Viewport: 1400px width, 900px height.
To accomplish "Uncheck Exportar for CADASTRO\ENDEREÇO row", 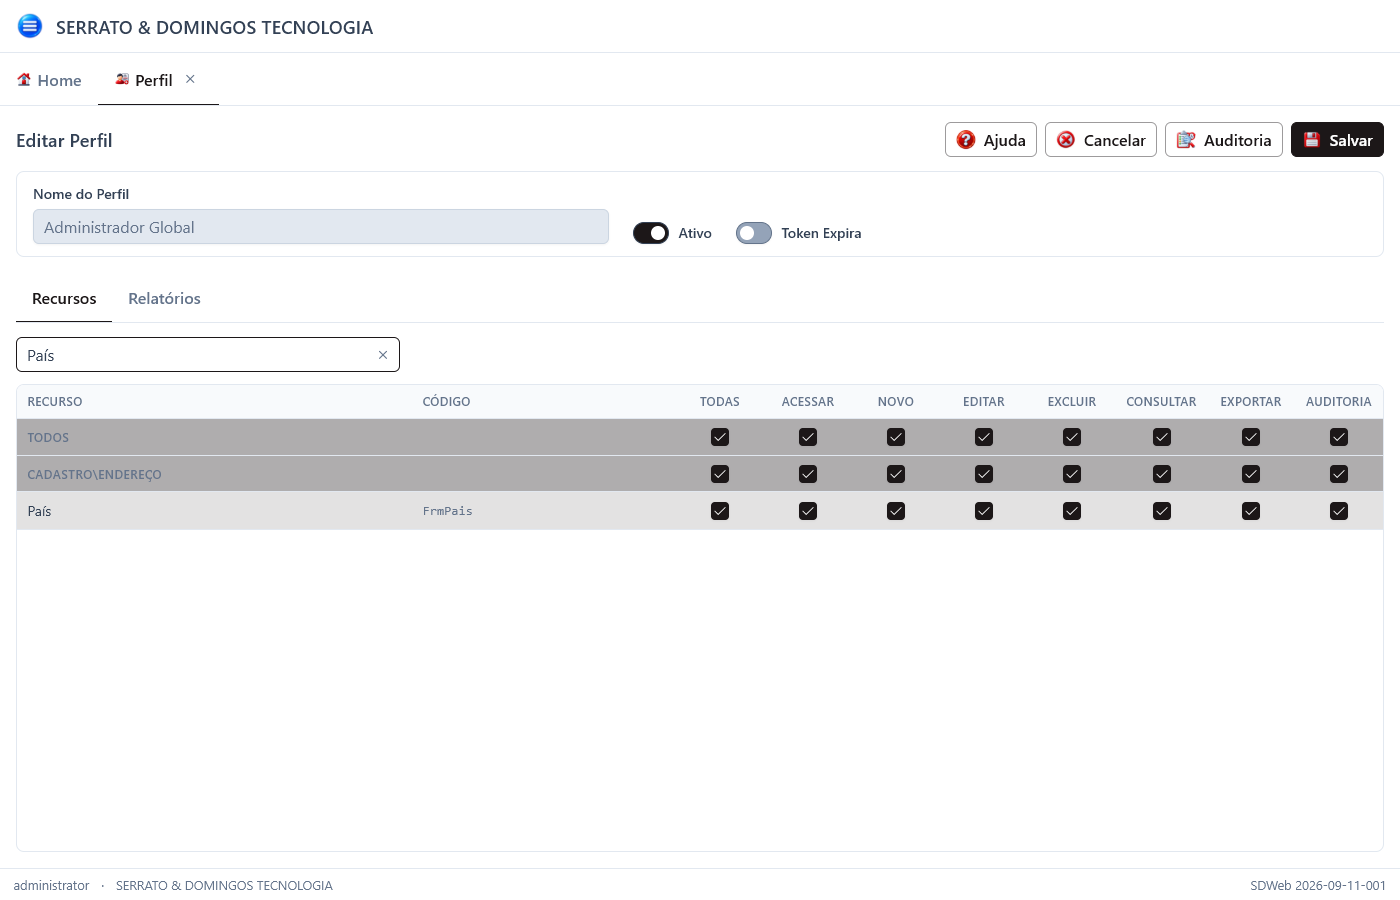I will (x=1251, y=474).
